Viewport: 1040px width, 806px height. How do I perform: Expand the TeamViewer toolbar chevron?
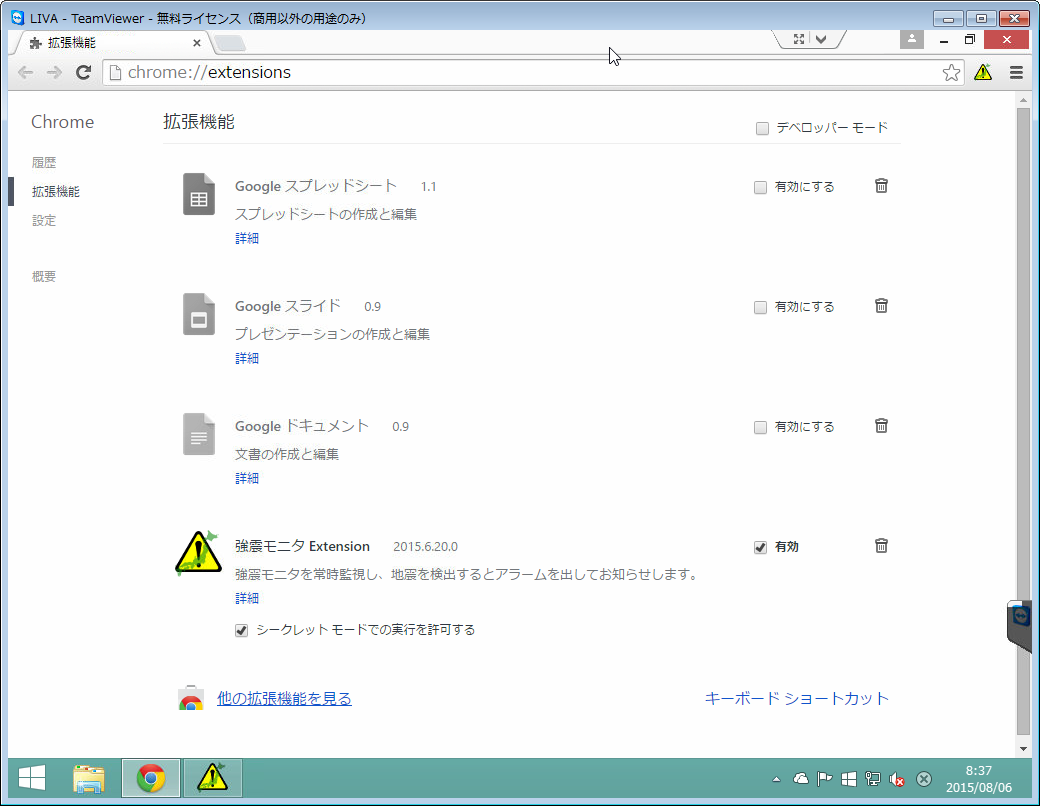coord(821,39)
